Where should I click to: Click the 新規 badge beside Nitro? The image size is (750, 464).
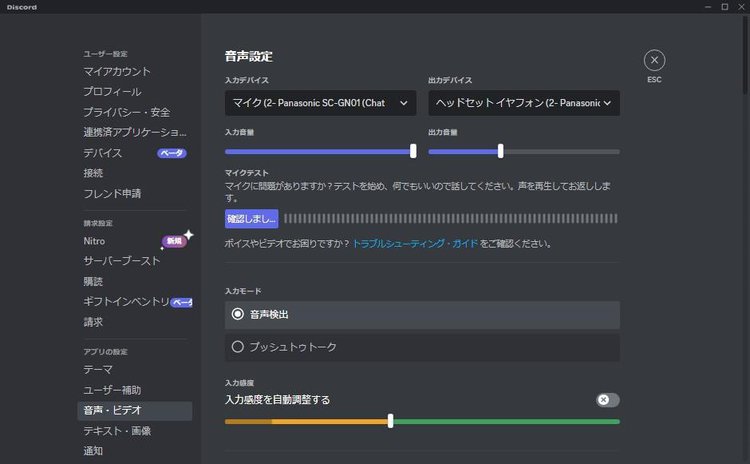[174, 241]
